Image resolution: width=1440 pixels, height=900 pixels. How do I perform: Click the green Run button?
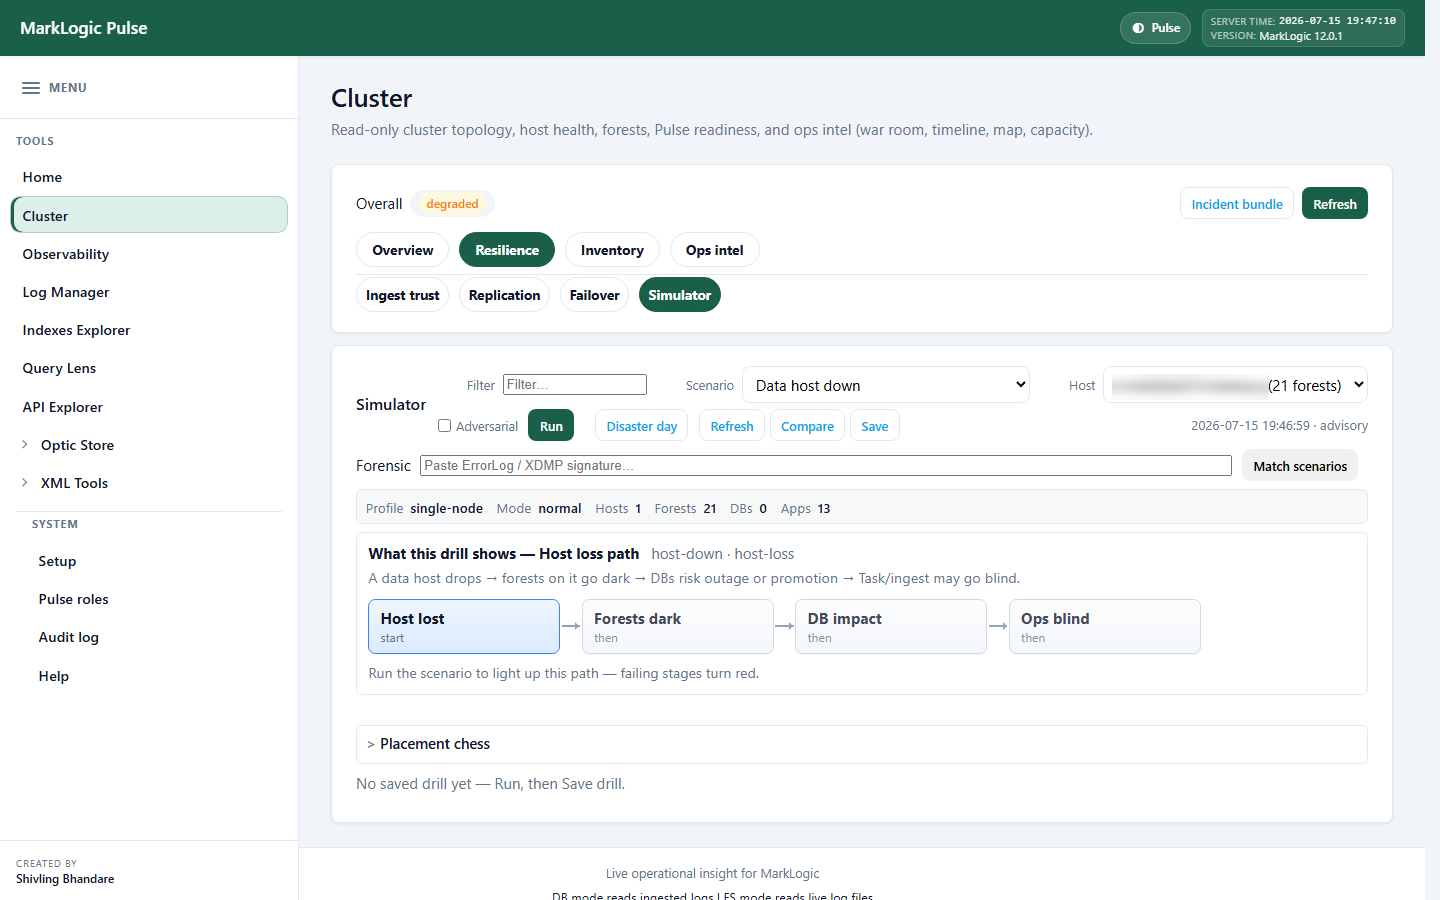[551, 426]
